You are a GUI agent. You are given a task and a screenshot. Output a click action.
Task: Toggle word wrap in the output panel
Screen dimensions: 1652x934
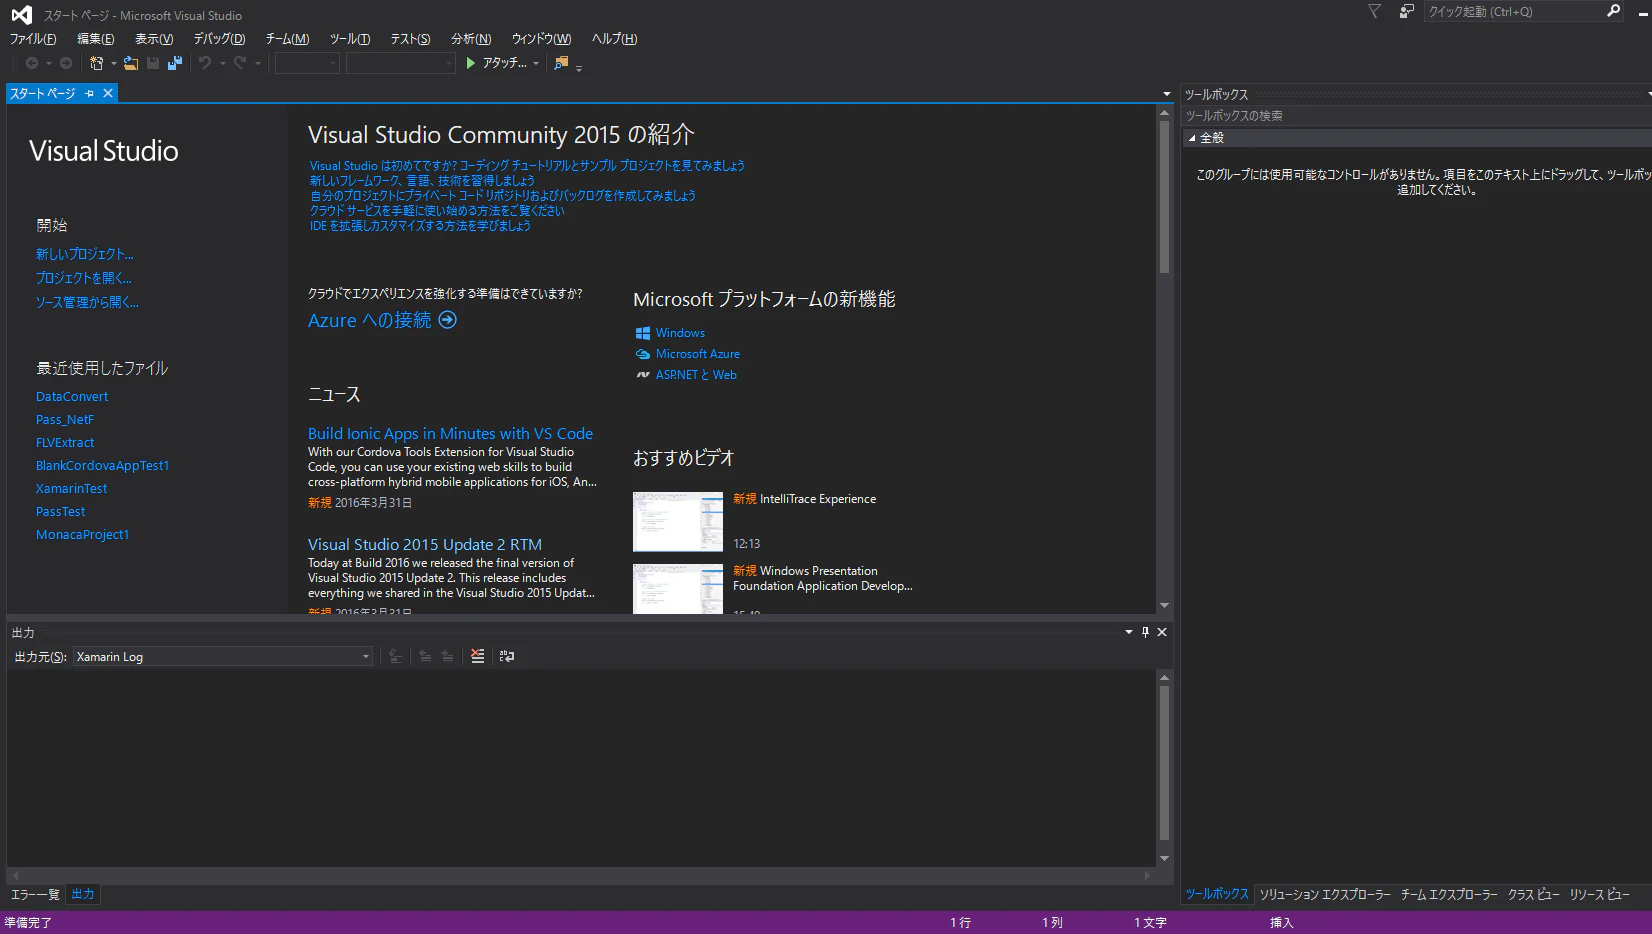click(x=507, y=656)
